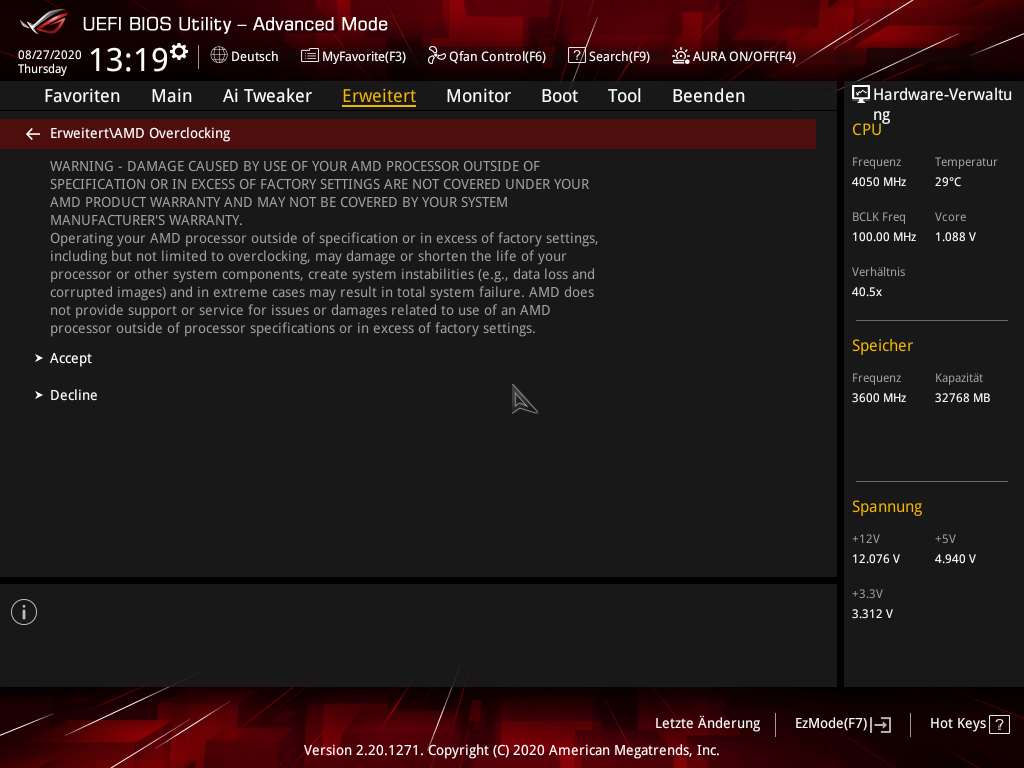The width and height of the screenshot is (1024, 768).
Task: Click the Speicher section heading
Action: pyautogui.click(x=882, y=345)
